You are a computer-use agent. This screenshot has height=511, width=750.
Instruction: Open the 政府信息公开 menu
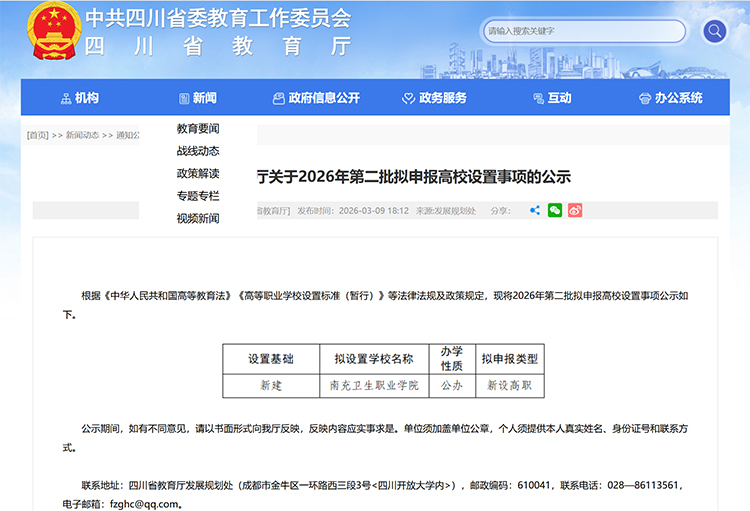(x=316, y=98)
